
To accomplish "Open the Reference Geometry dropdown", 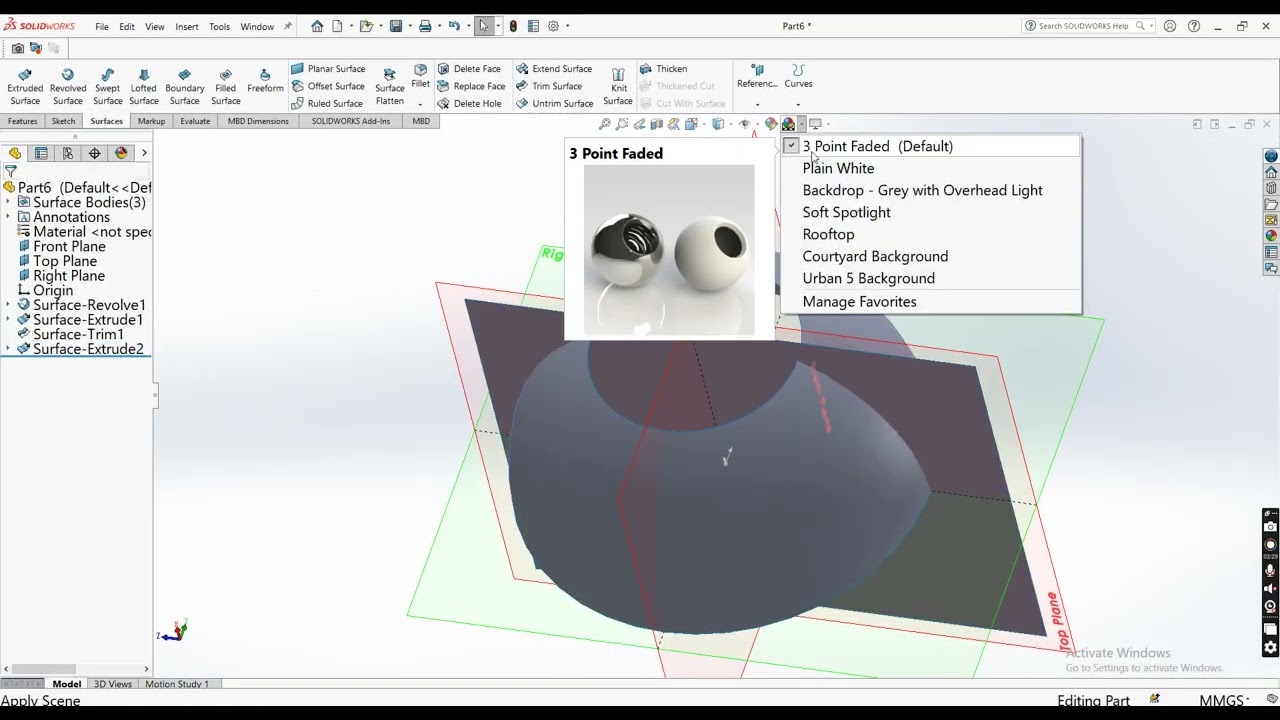I will pyautogui.click(x=757, y=104).
